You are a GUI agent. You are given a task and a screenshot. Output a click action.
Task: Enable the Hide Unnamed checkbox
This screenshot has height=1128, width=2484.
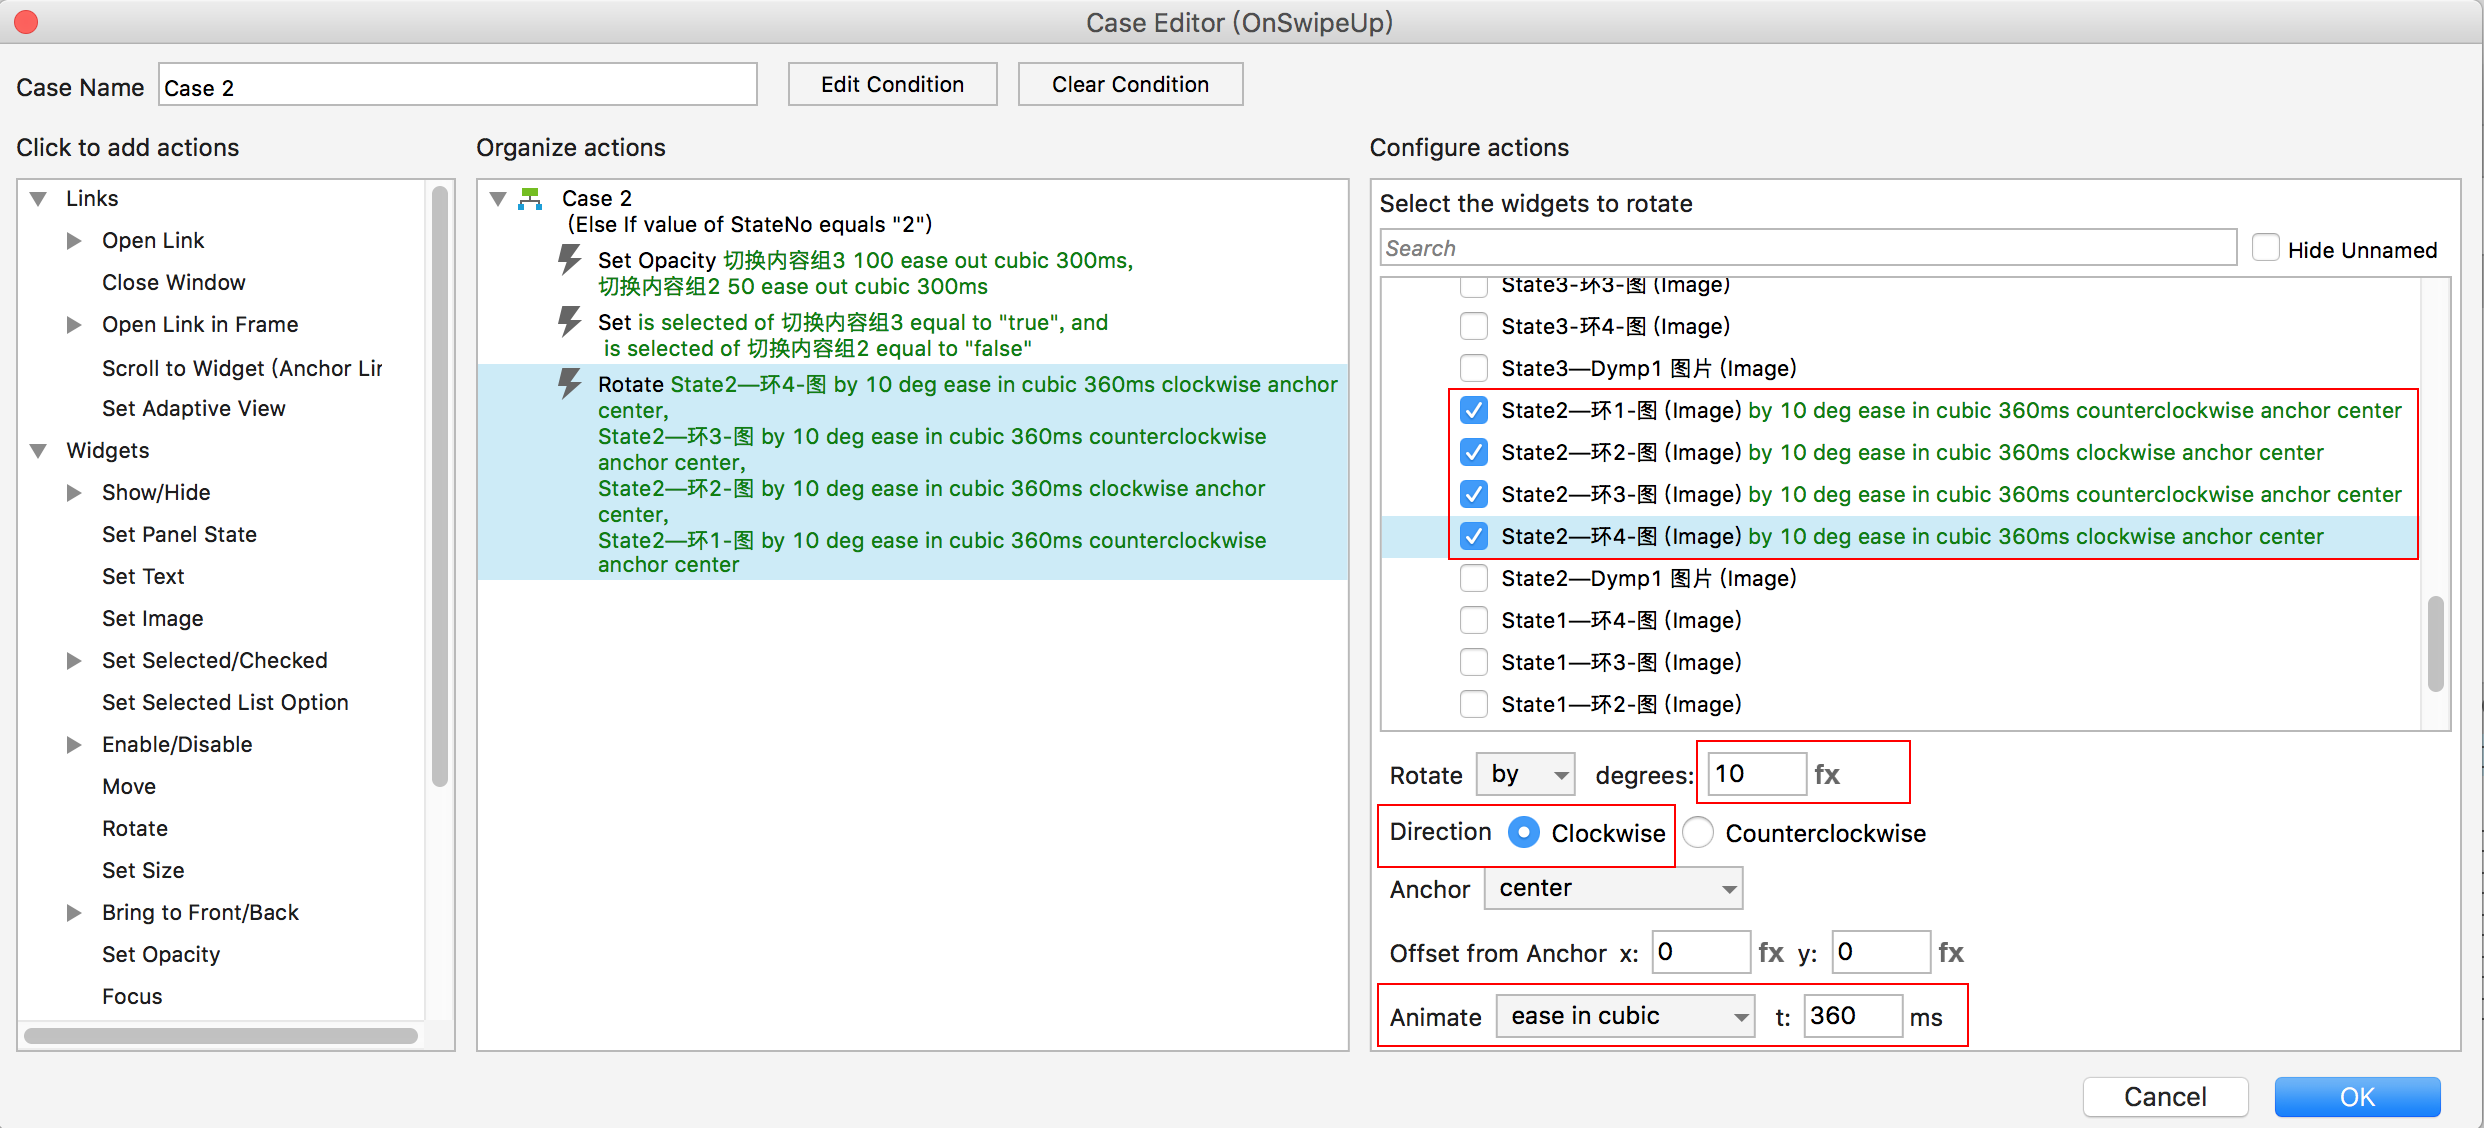pos(2265,248)
